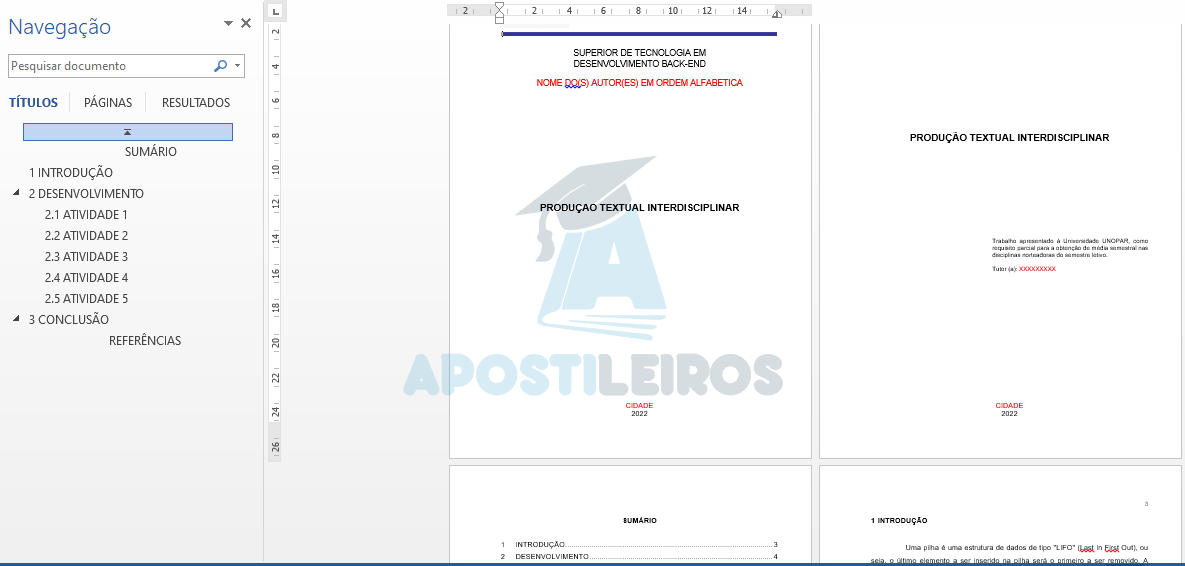Click the Tutor (a): XXXXXXXXXX line
This screenshot has height=566, width=1185.
coord(1024,269)
